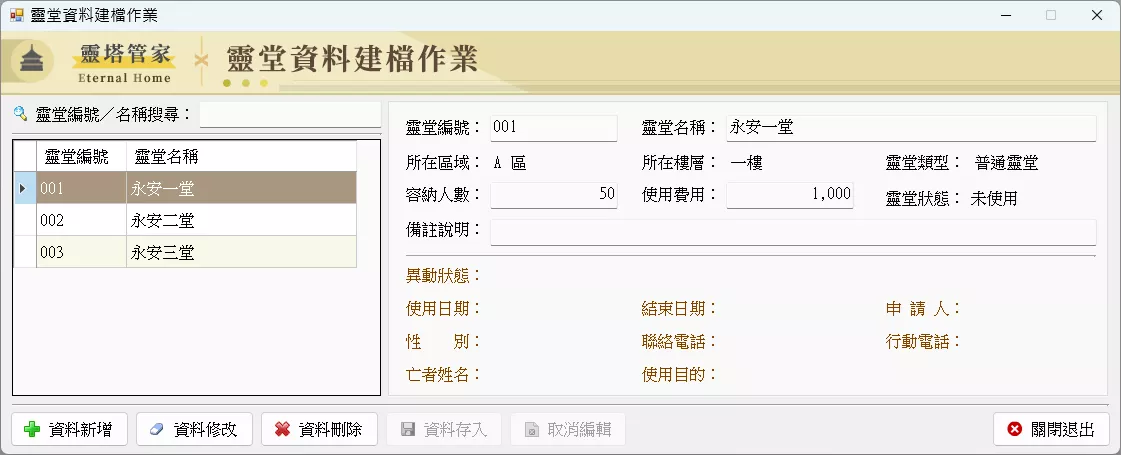Click the app icon in title bar
The height and width of the screenshot is (455, 1121).
[16, 15]
